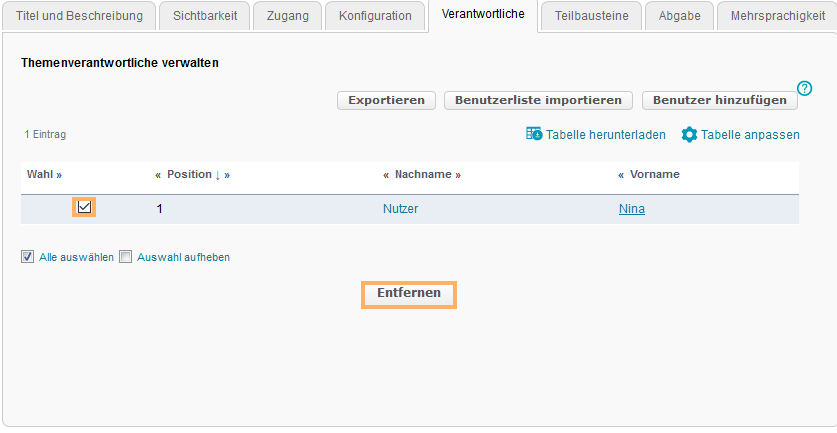Click Benutzerliste importieren button
The height and width of the screenshot is (433, 837).
pos(538,100)
